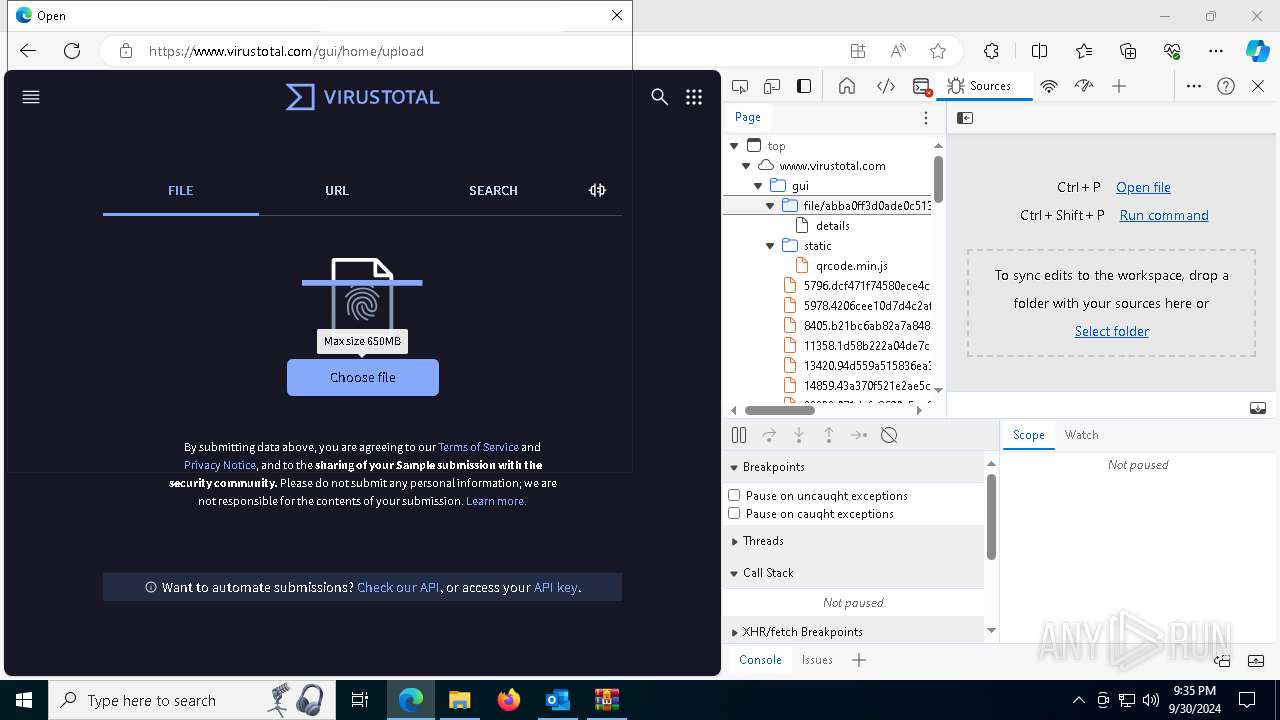Open the VirusTotal apps grid icon
The image size is (1280, 720).
coord(694,97)
